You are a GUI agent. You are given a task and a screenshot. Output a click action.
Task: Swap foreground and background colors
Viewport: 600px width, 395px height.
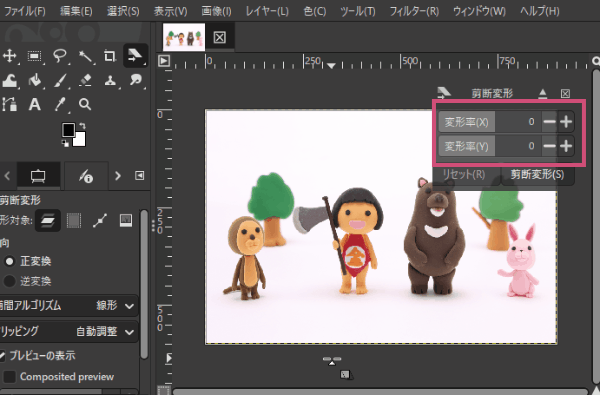point(83,125)
